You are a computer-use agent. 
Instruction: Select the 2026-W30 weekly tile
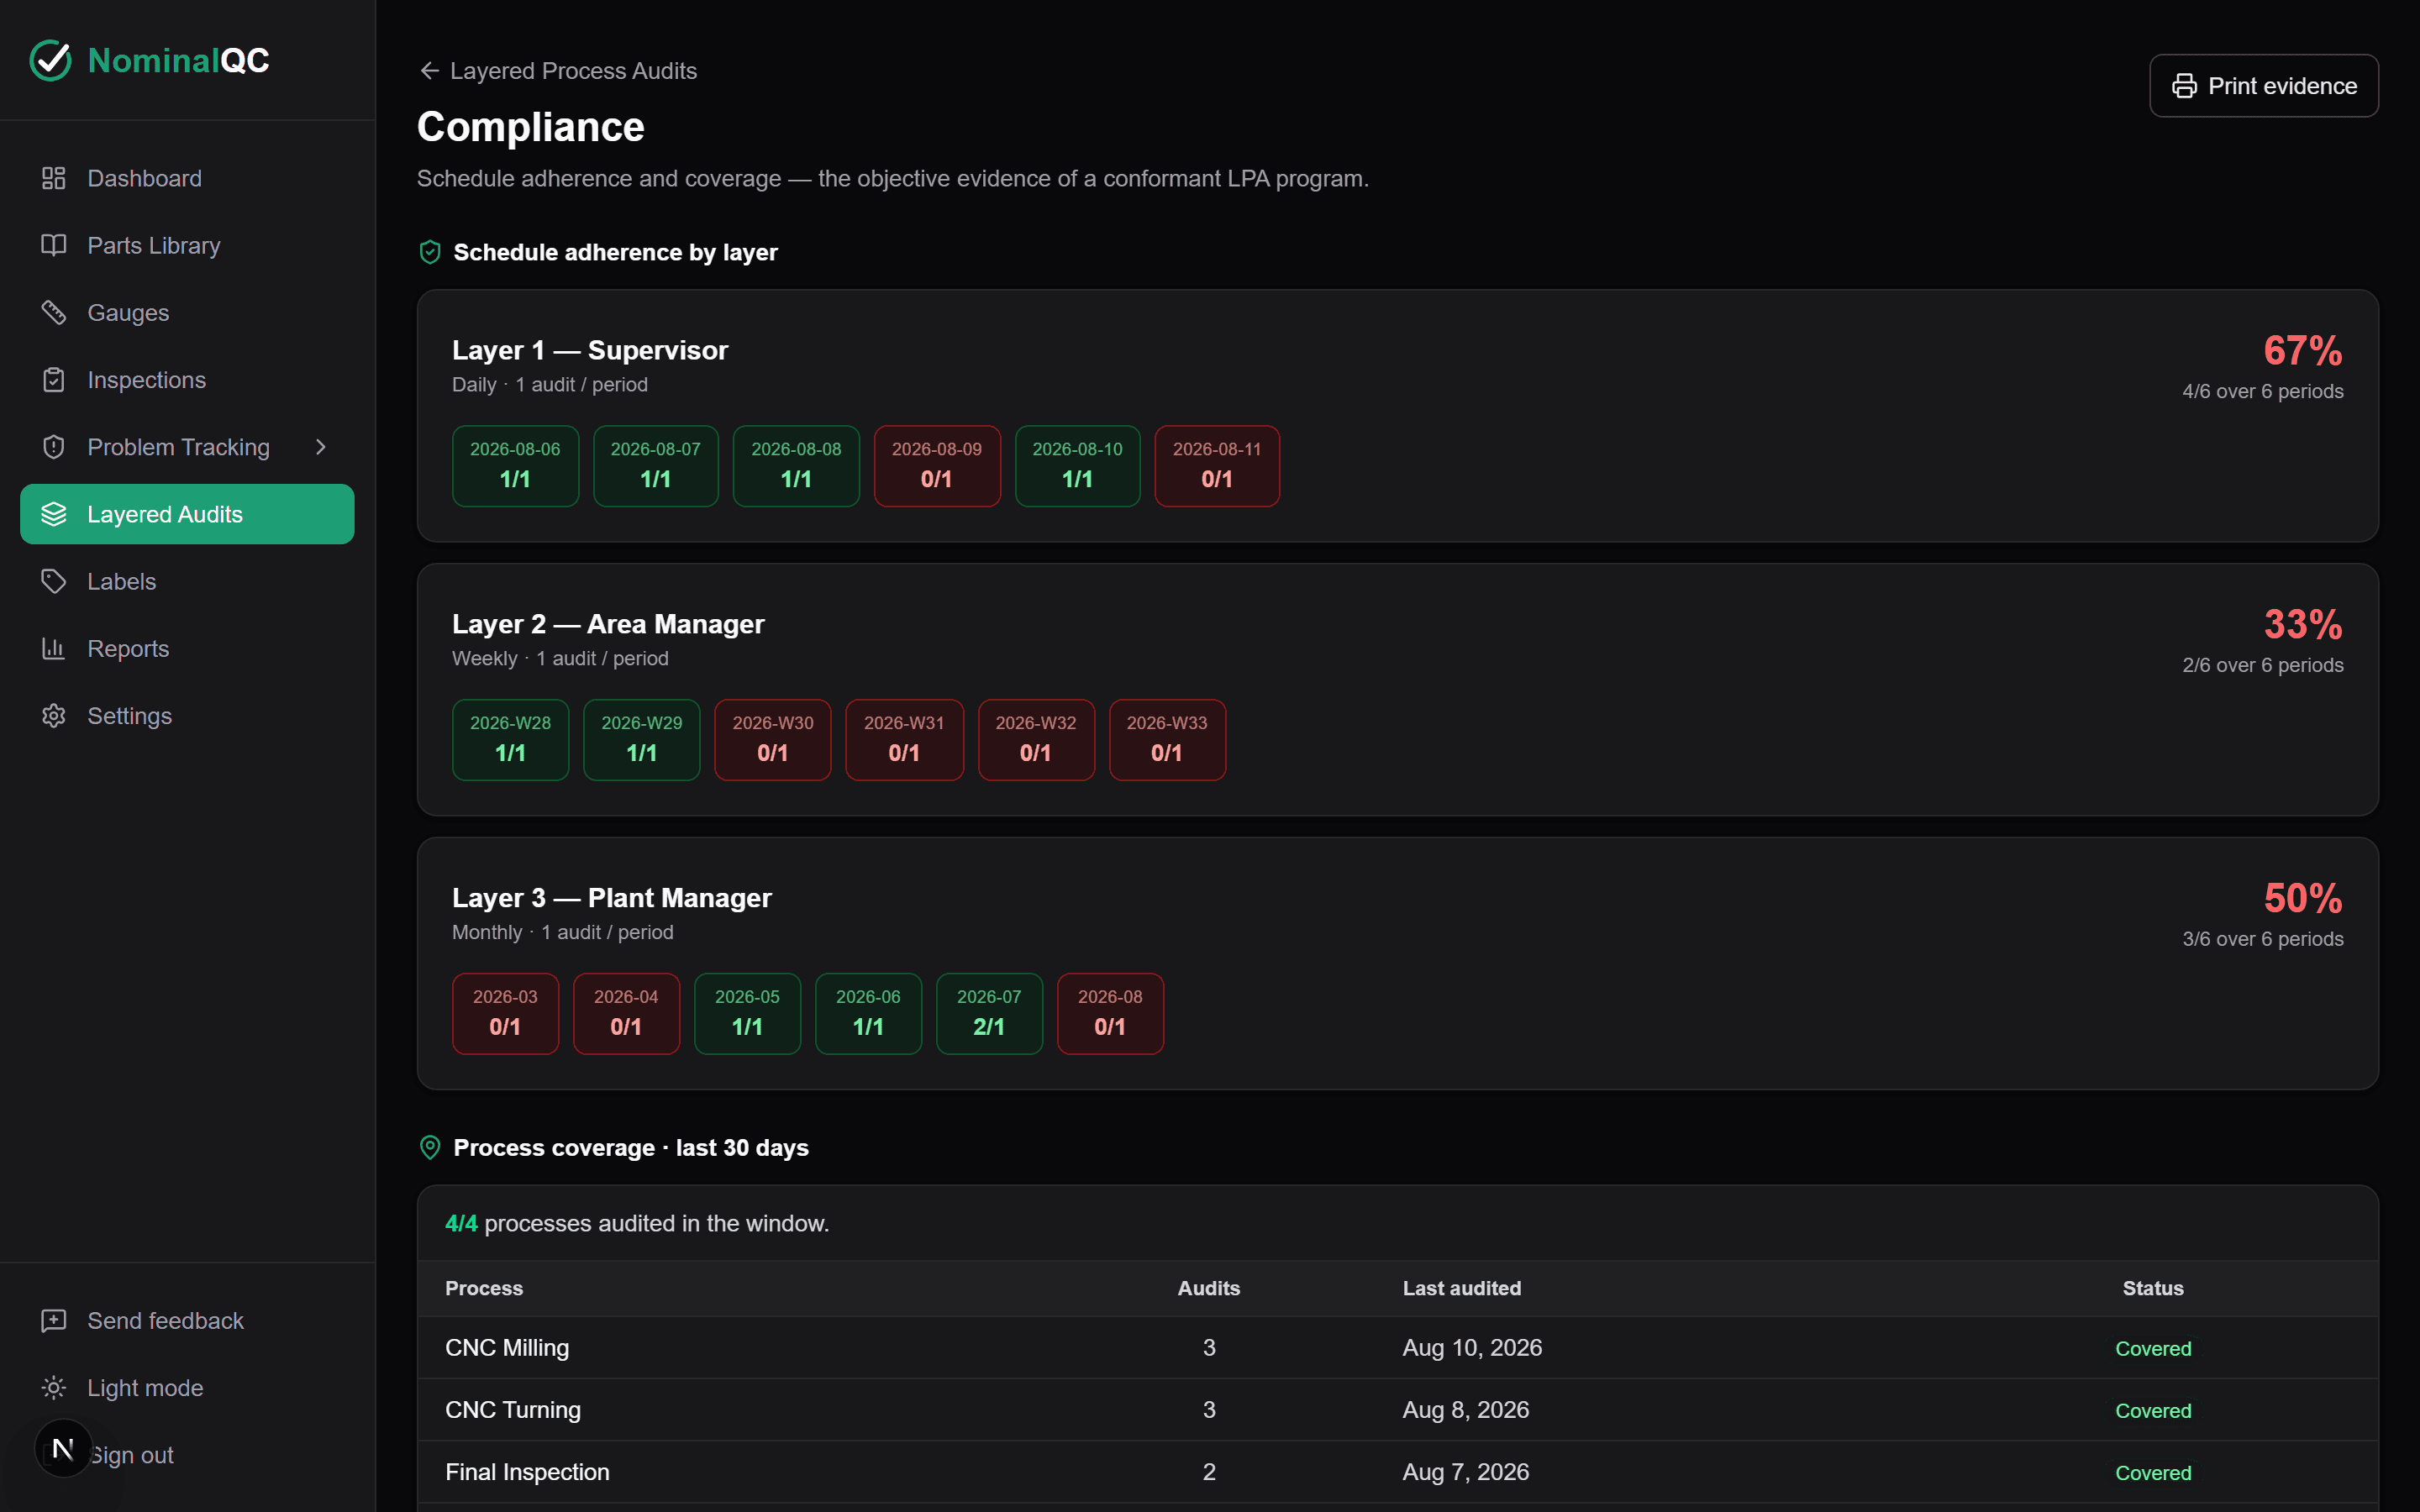click(773, 740)
